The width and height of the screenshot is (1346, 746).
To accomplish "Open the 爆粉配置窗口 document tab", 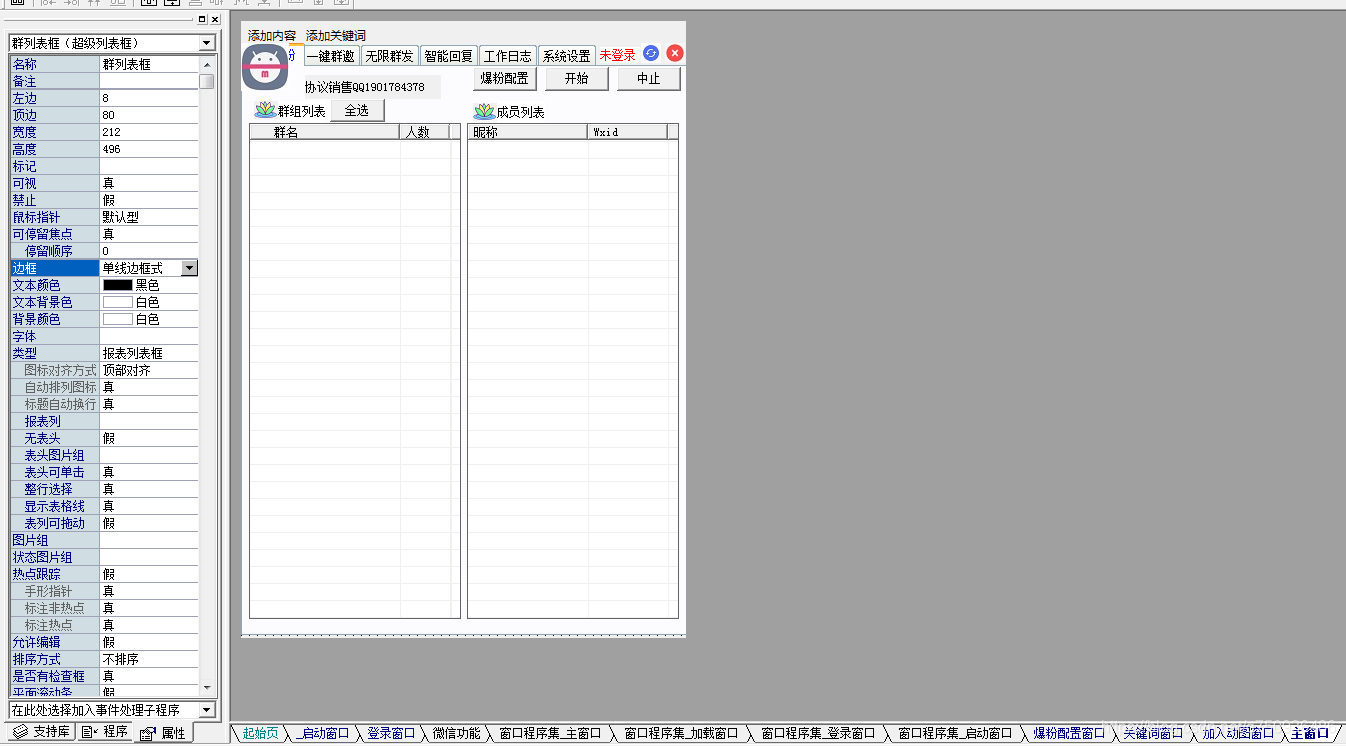I will click(1069, 734).
